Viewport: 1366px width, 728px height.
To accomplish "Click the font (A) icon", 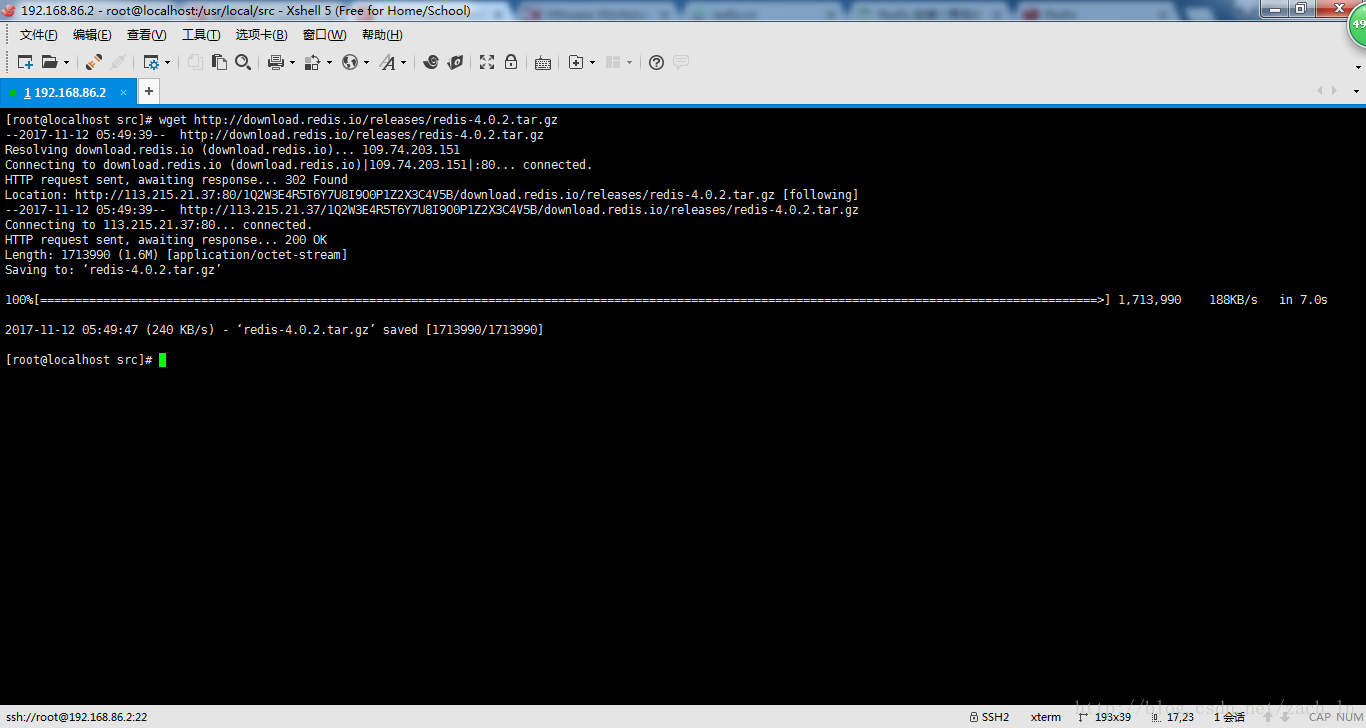I will click(388, 62).
